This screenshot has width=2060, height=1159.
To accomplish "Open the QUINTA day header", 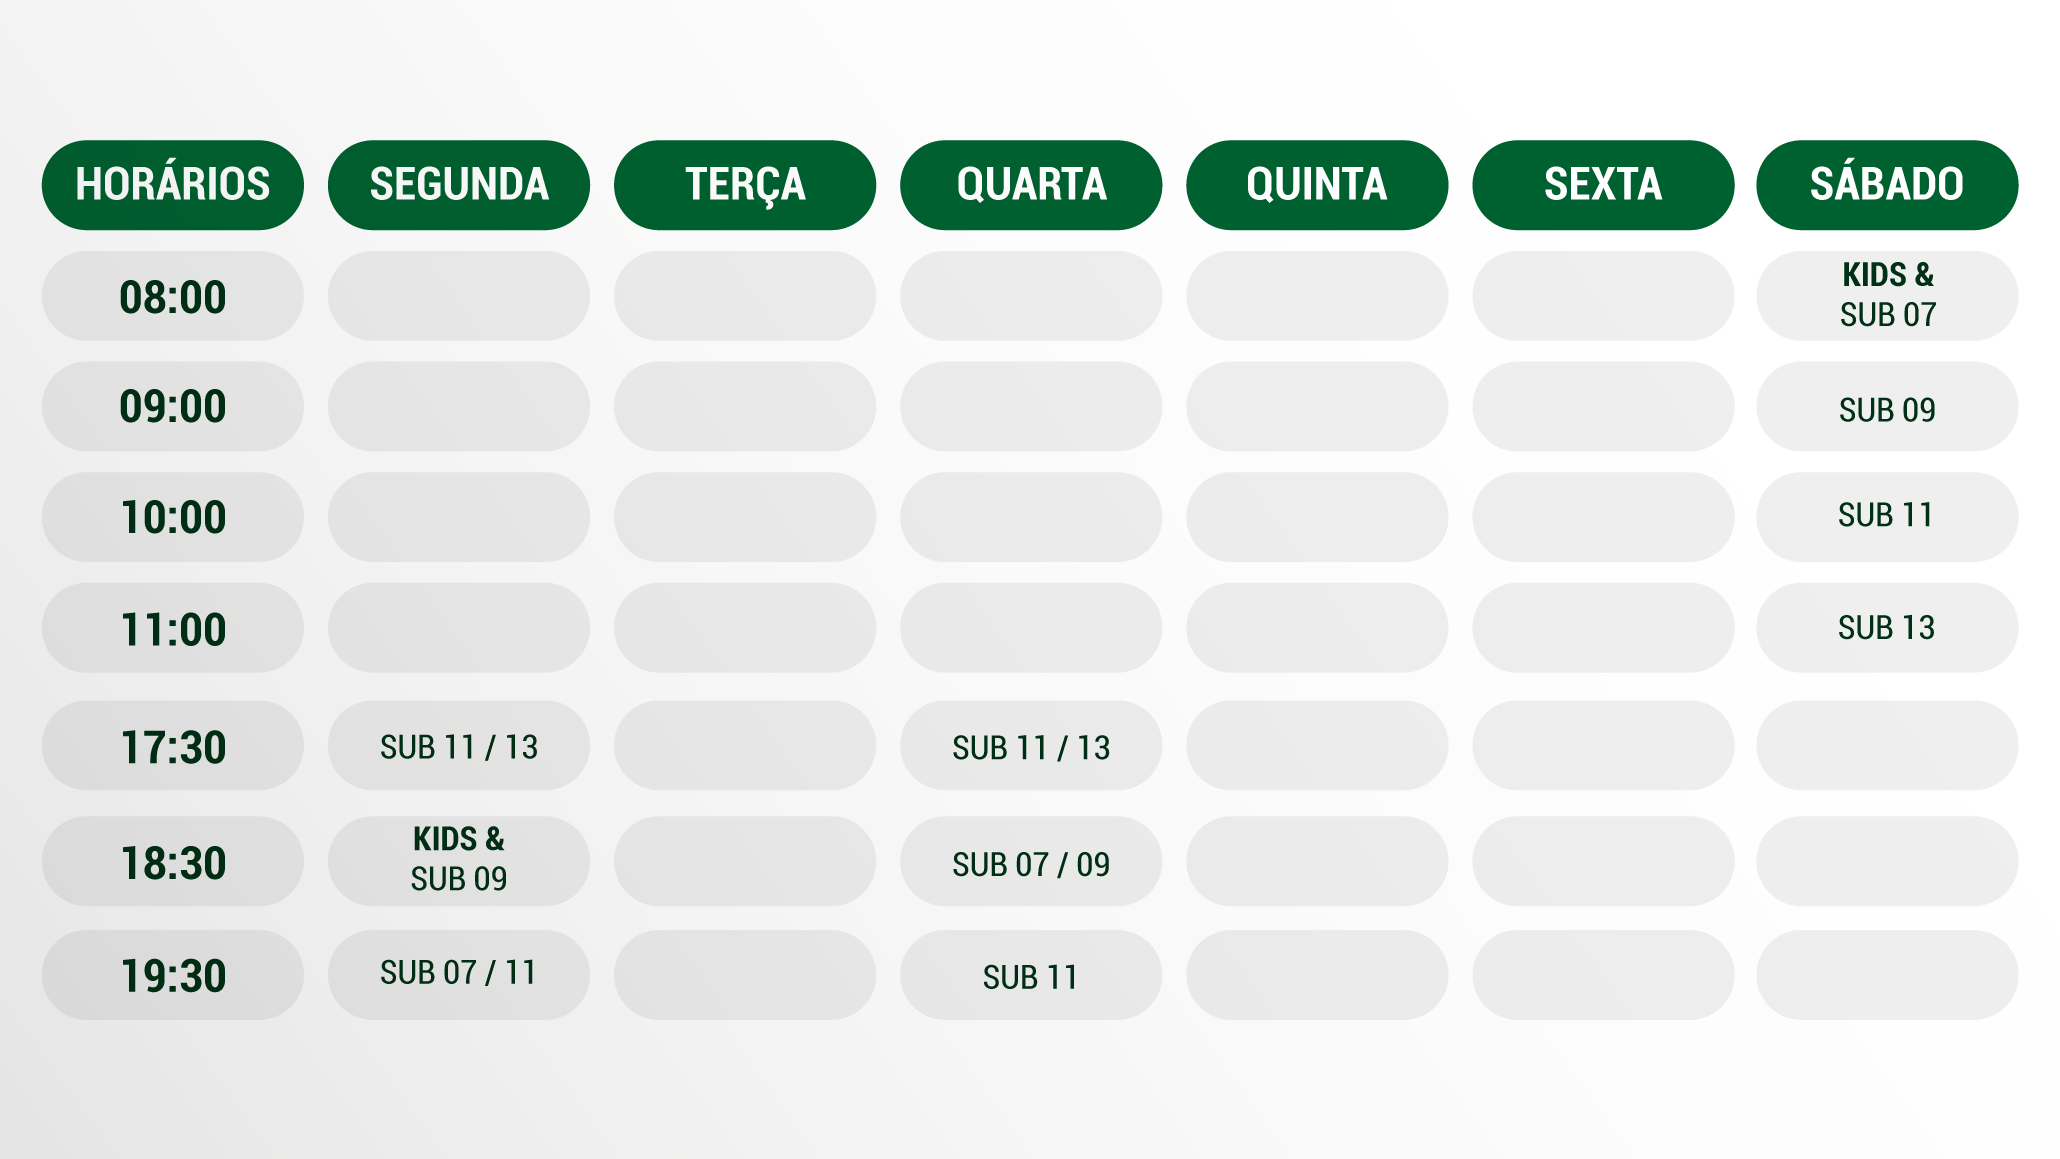I will point(1316,185).
